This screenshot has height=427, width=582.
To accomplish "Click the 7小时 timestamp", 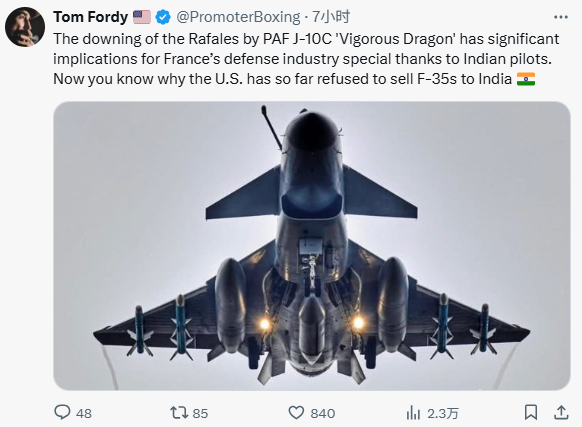I will pyautogui.click(x=331, y=17).
